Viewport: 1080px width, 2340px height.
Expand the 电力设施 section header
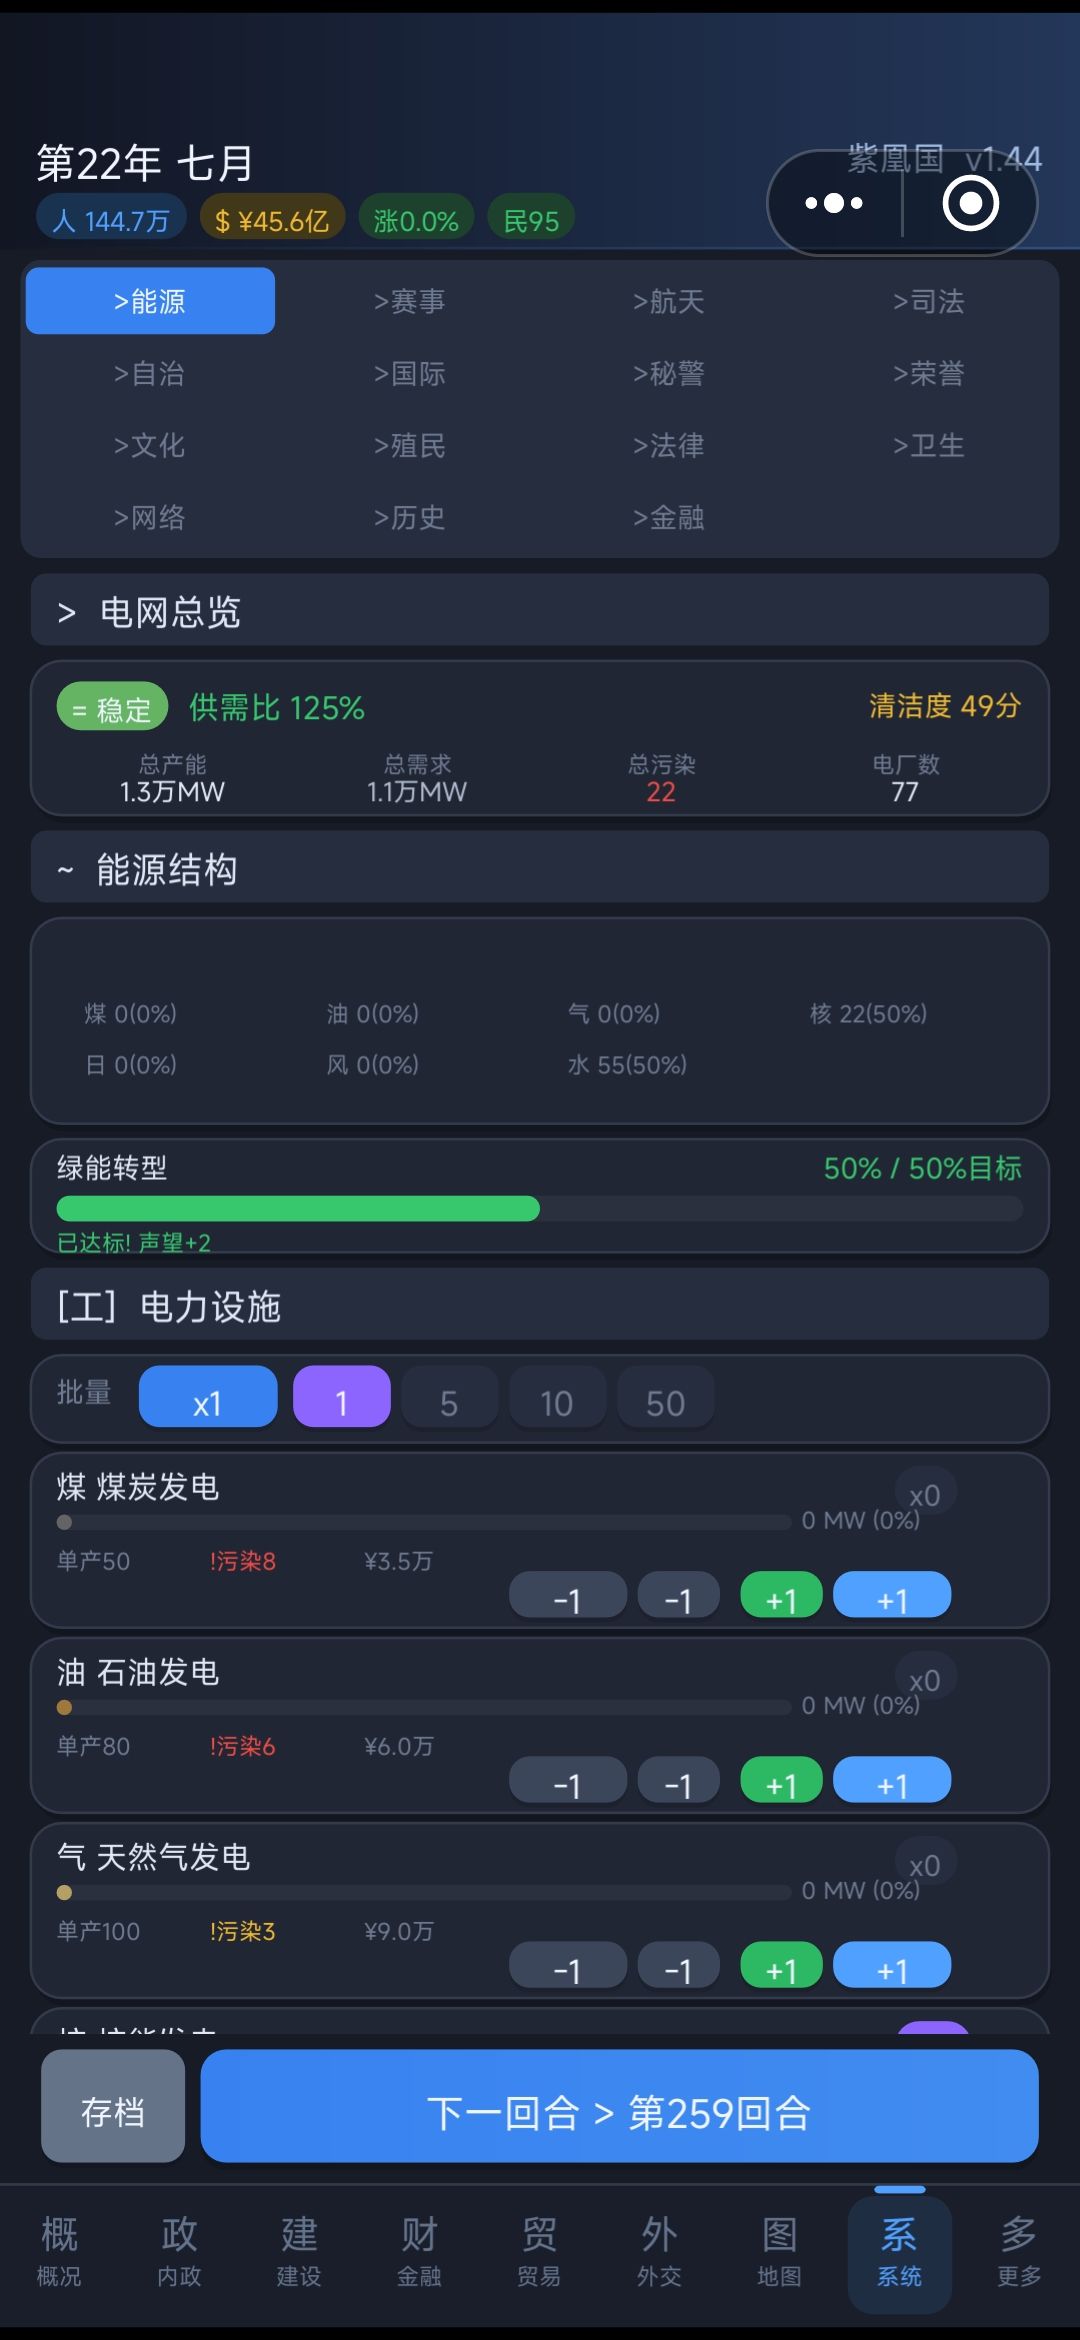pyautogui.click(x=540, y=1305)
